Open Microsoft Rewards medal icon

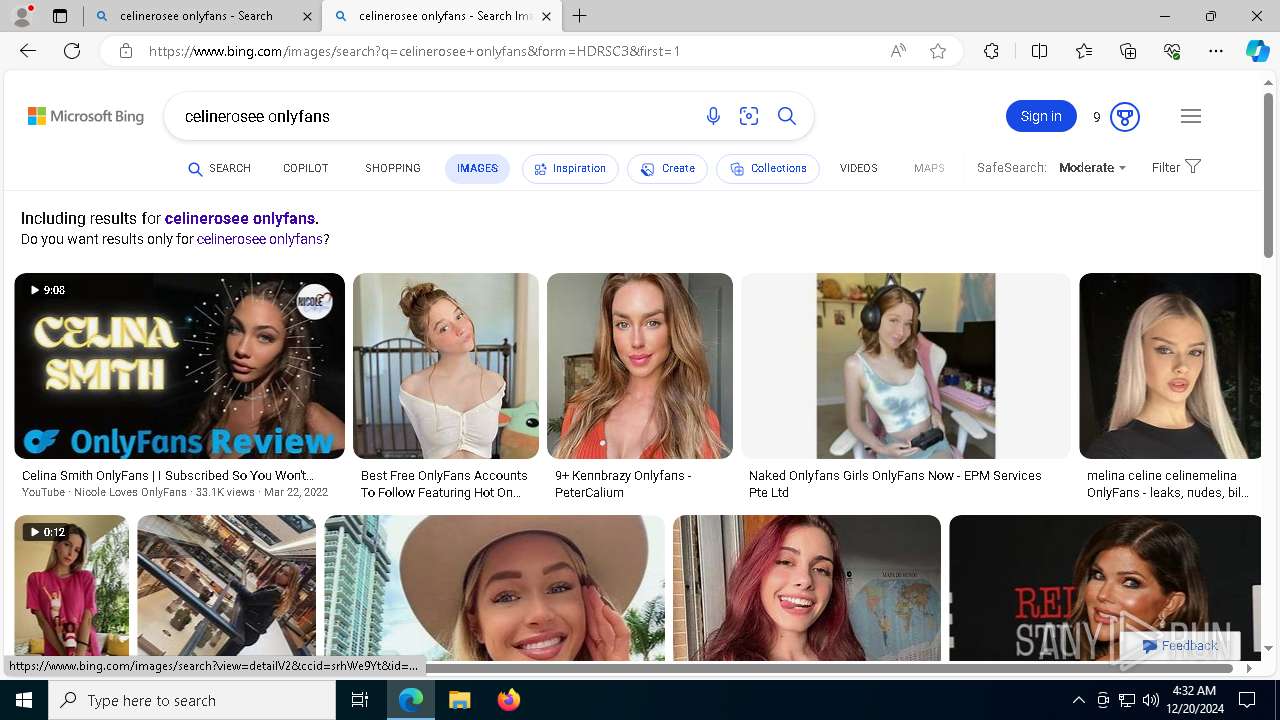click(x=1125, y=117)
